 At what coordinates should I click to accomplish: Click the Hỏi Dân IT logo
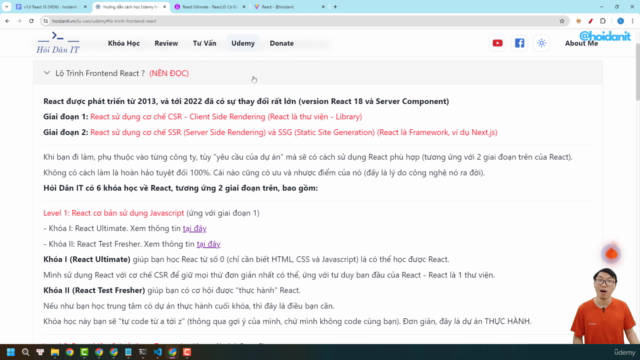click(58, 43)
